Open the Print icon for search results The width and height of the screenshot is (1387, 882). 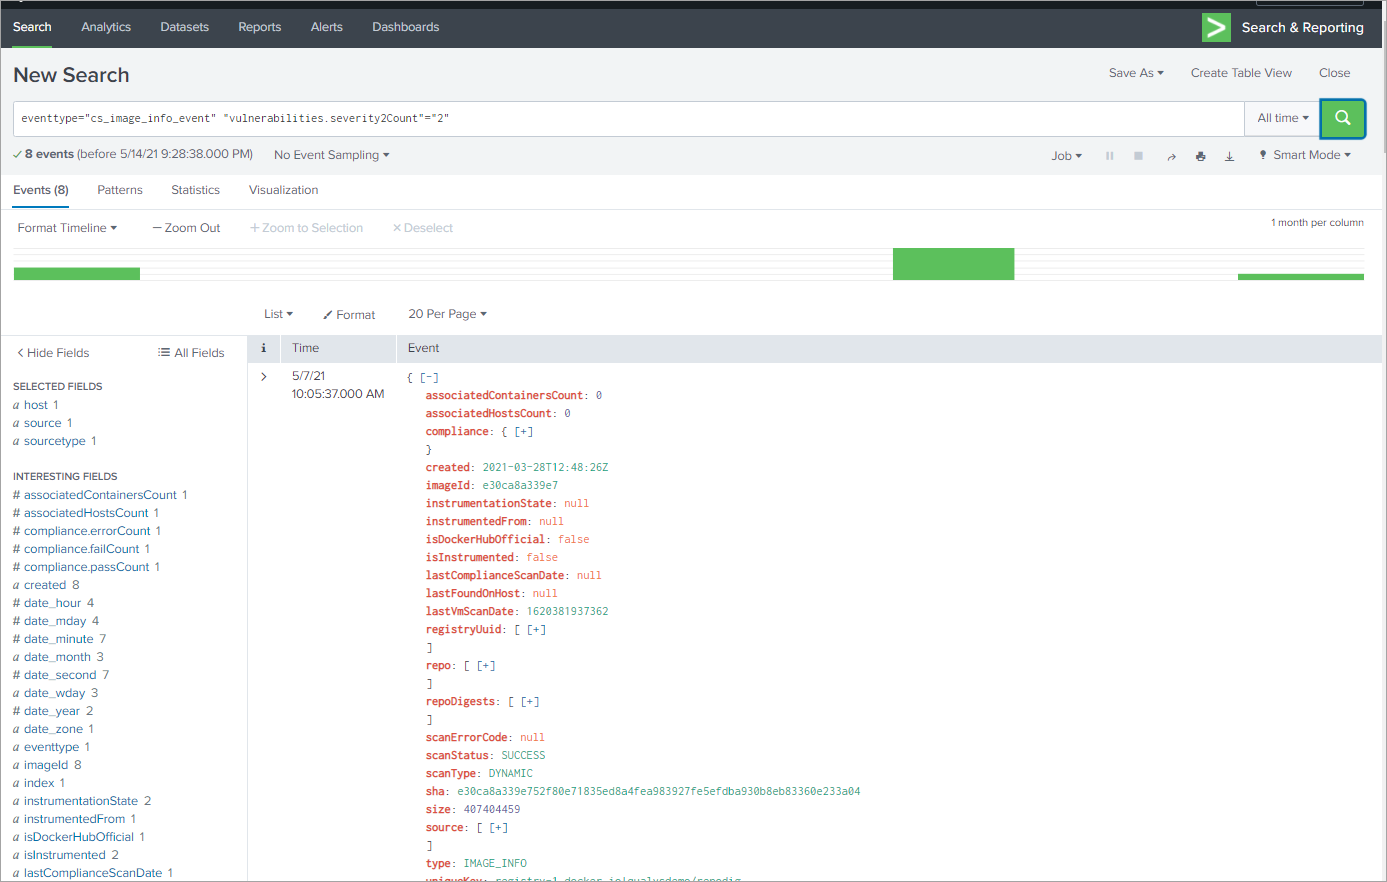[x=1200, y=156]
